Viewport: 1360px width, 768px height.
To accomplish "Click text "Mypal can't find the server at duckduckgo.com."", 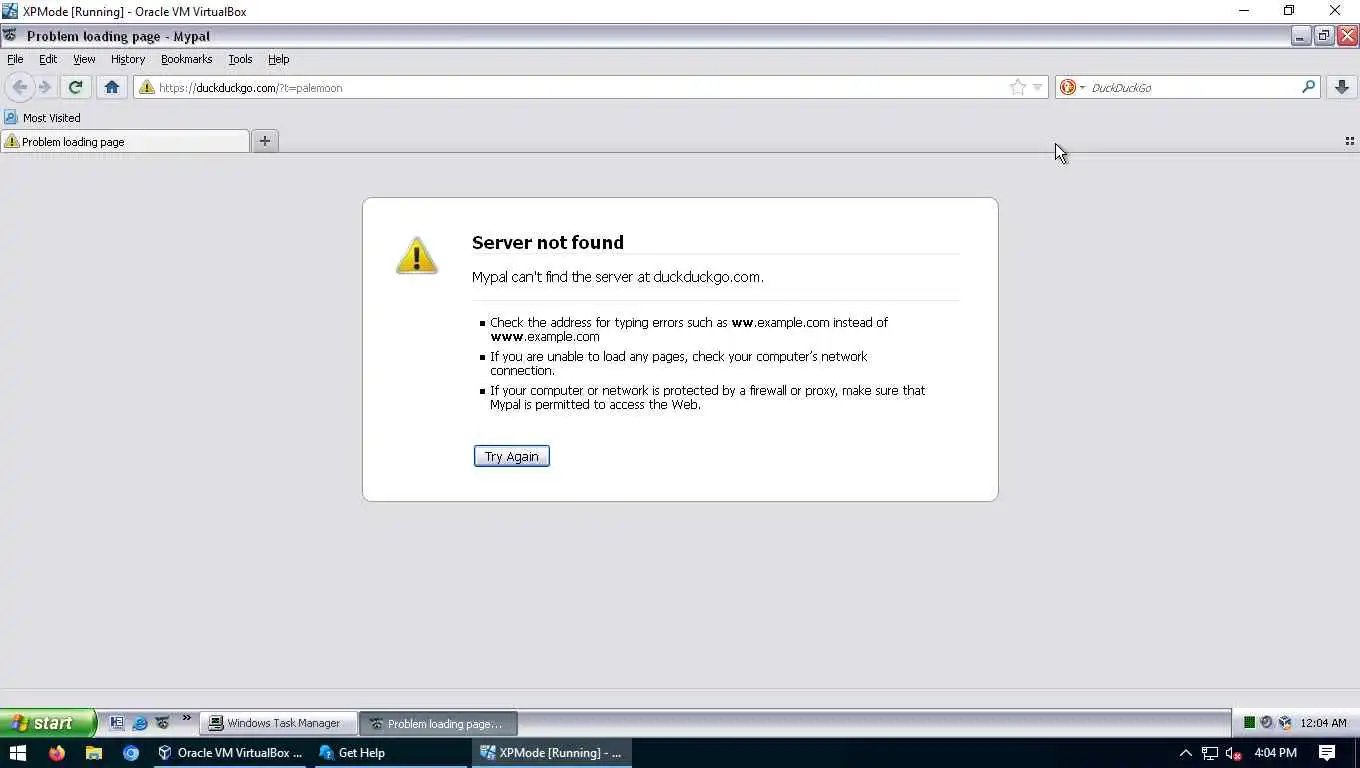I will pyautogui.click(x=617, y=277).
